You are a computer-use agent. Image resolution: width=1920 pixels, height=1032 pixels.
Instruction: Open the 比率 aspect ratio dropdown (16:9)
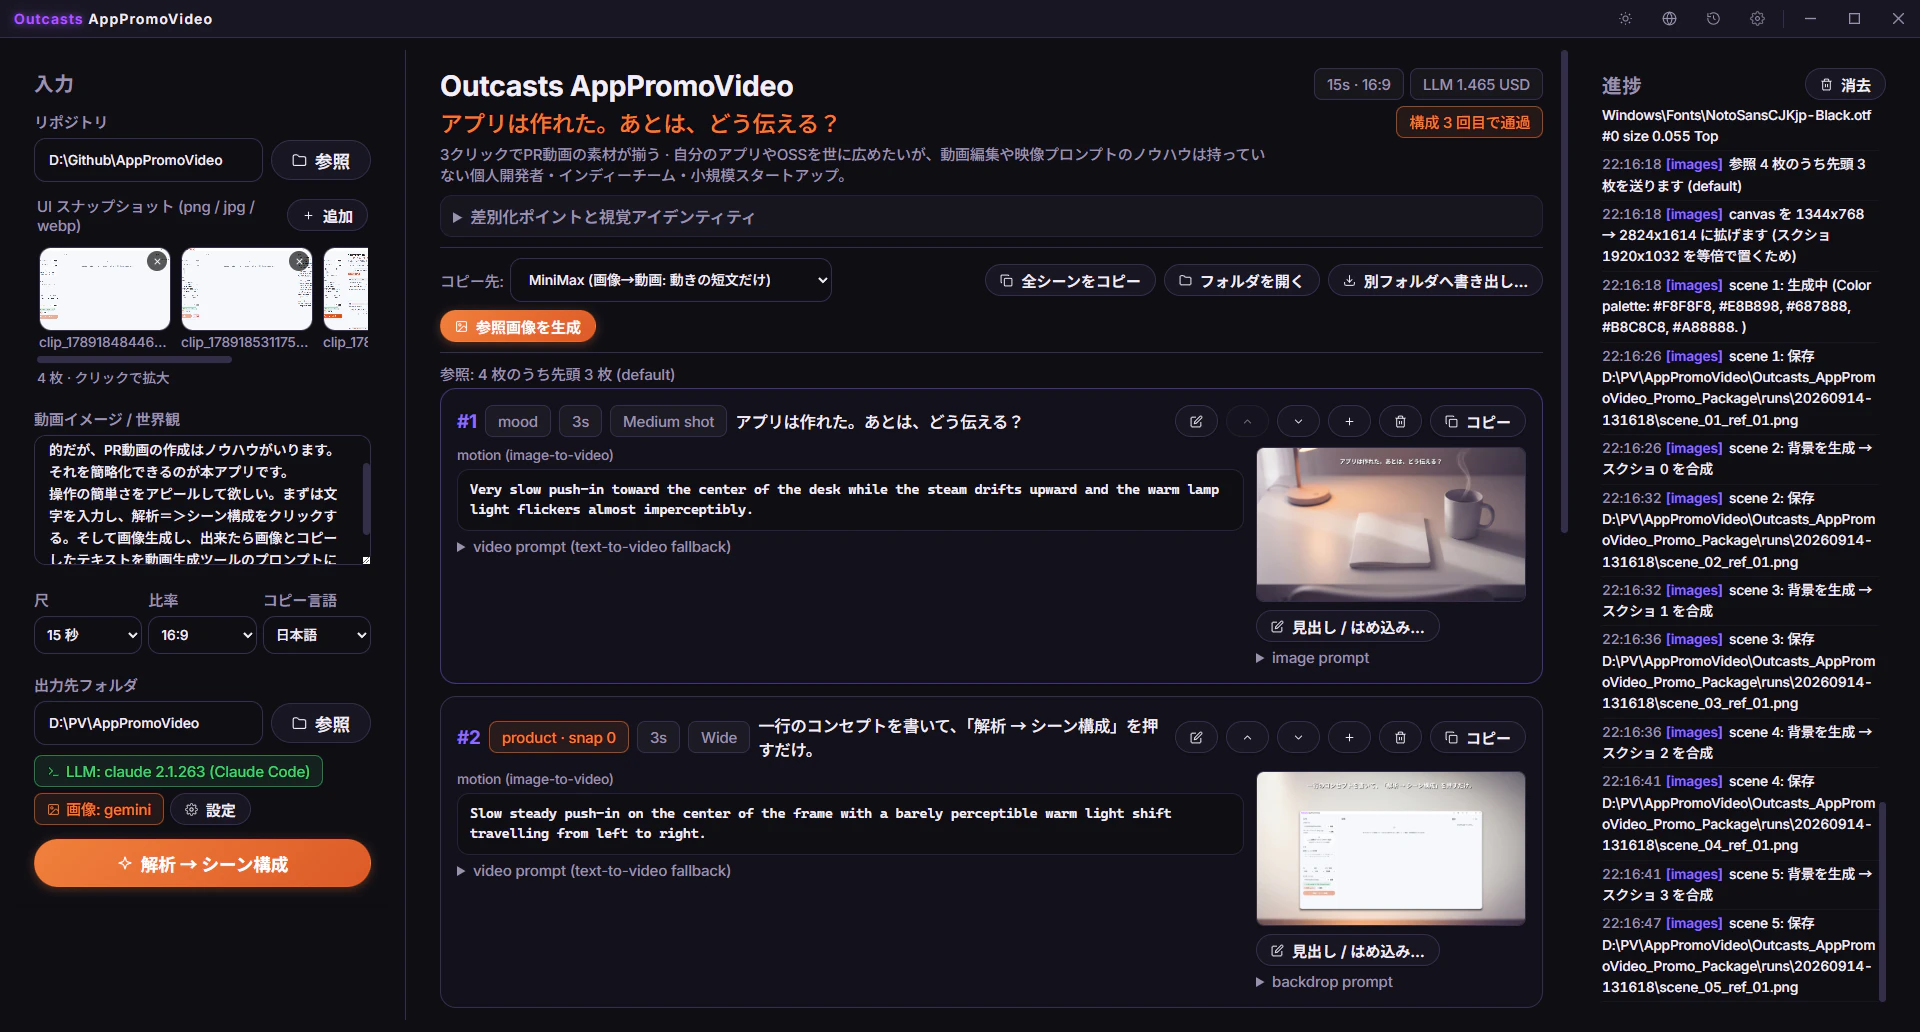tap(203, 635)
